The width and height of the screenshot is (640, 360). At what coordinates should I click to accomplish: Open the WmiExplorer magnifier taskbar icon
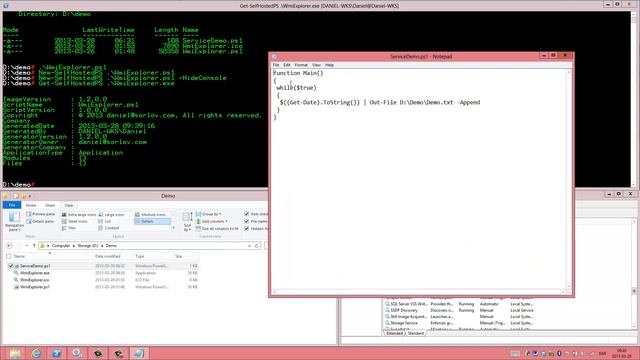pyautogui.click(x=77, y=353)
